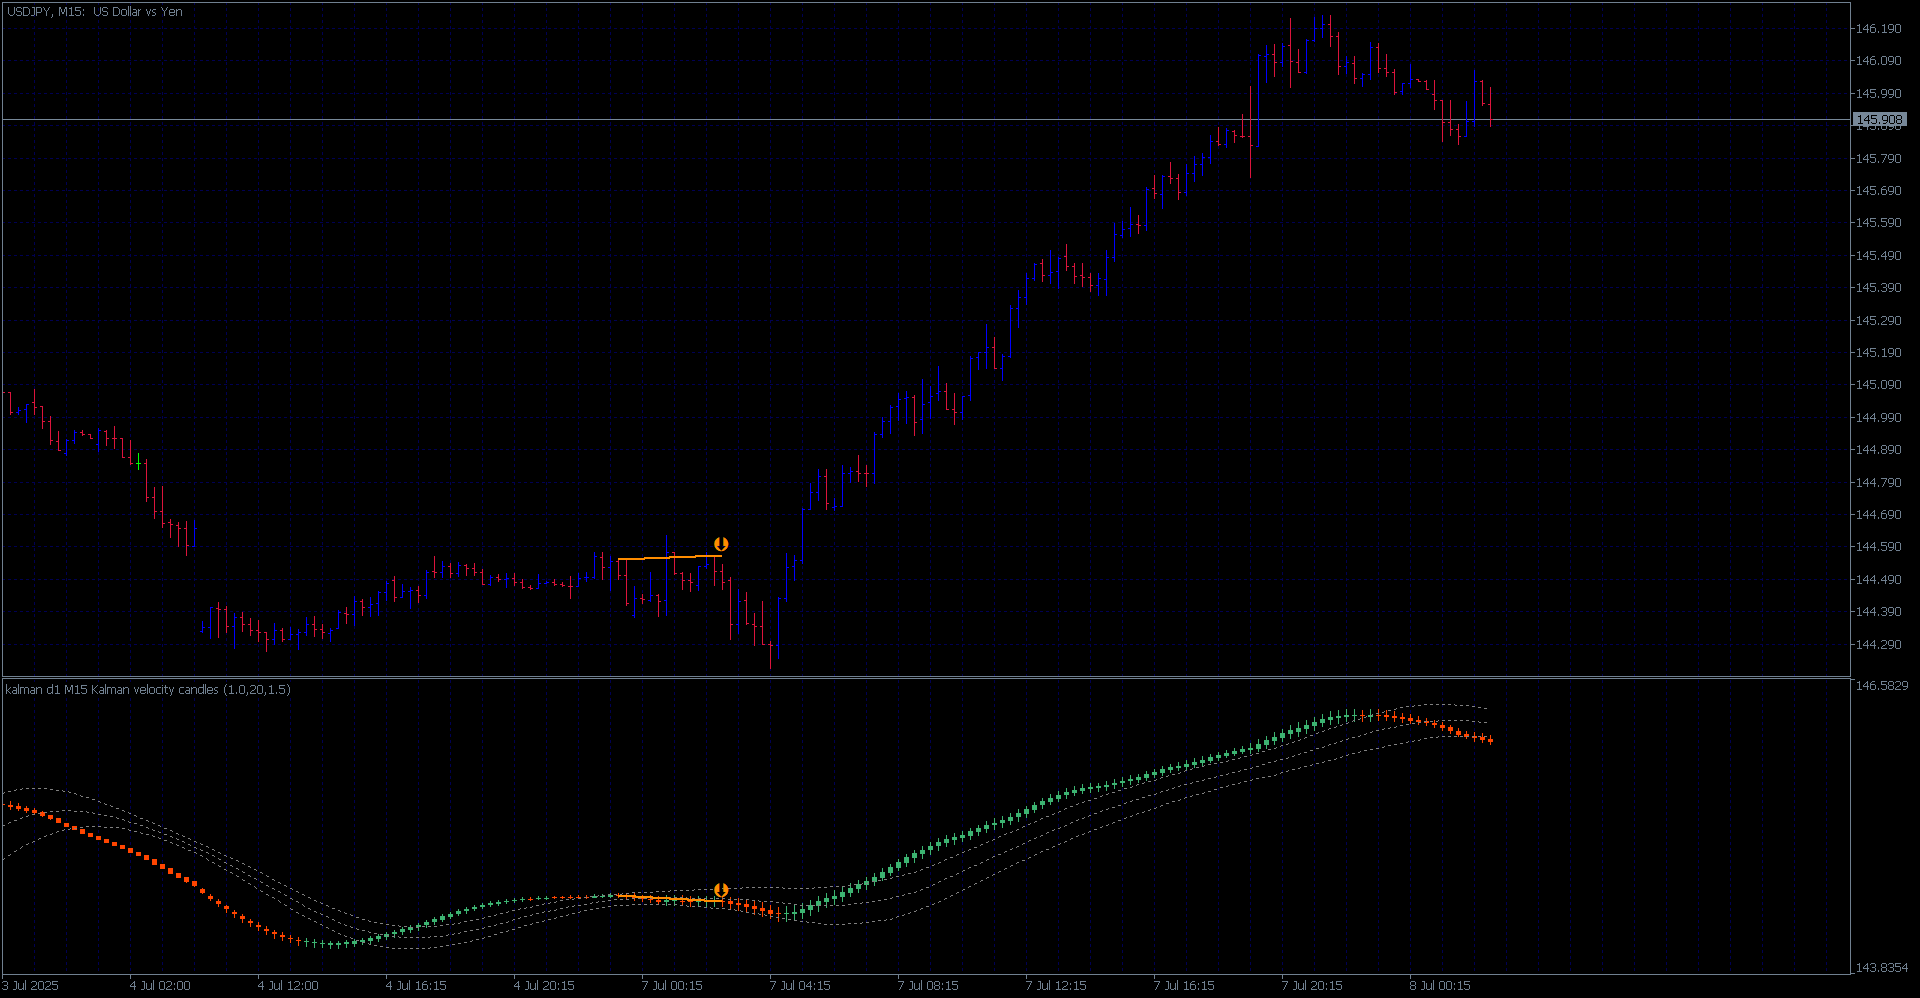Click the indicator scale value 146.5829
Image resolution: width=1920 pixels, height=998 pixels.
1881,686
